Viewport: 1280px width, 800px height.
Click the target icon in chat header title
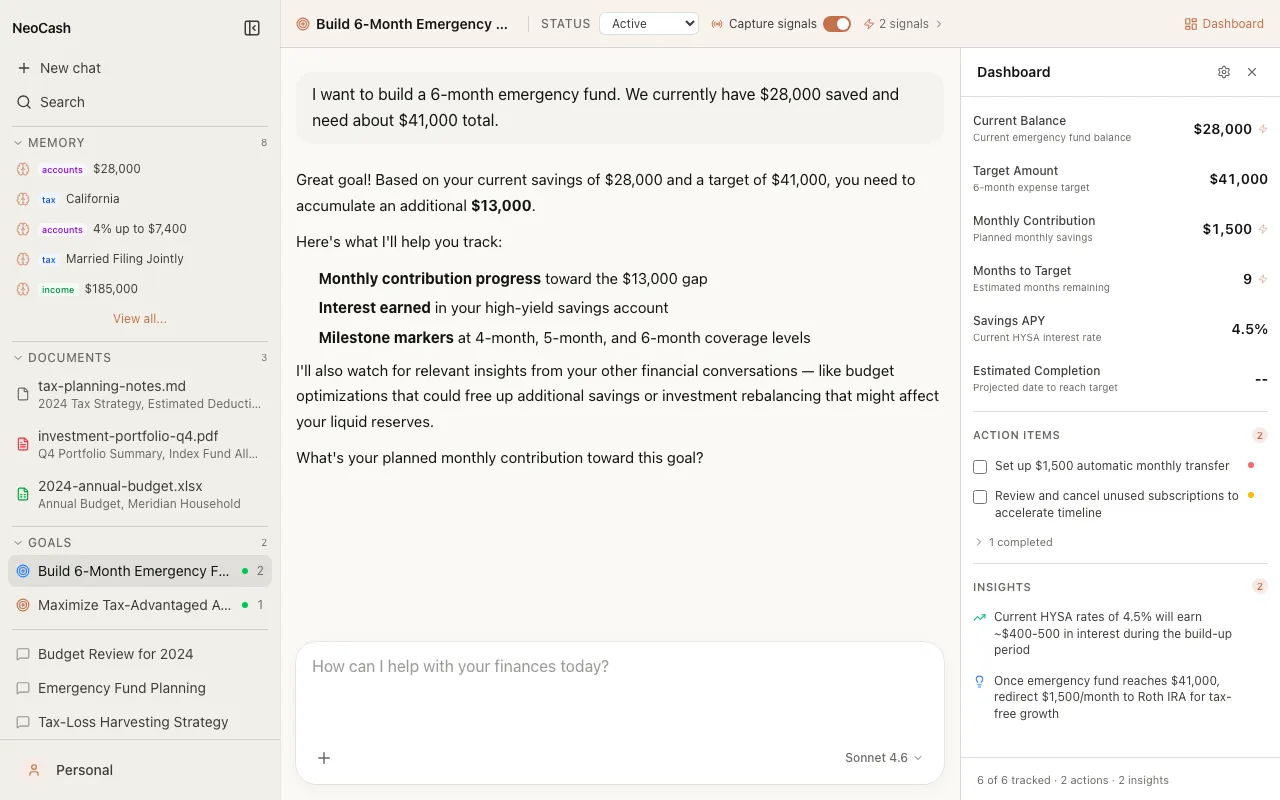click(x=303, y=24)
